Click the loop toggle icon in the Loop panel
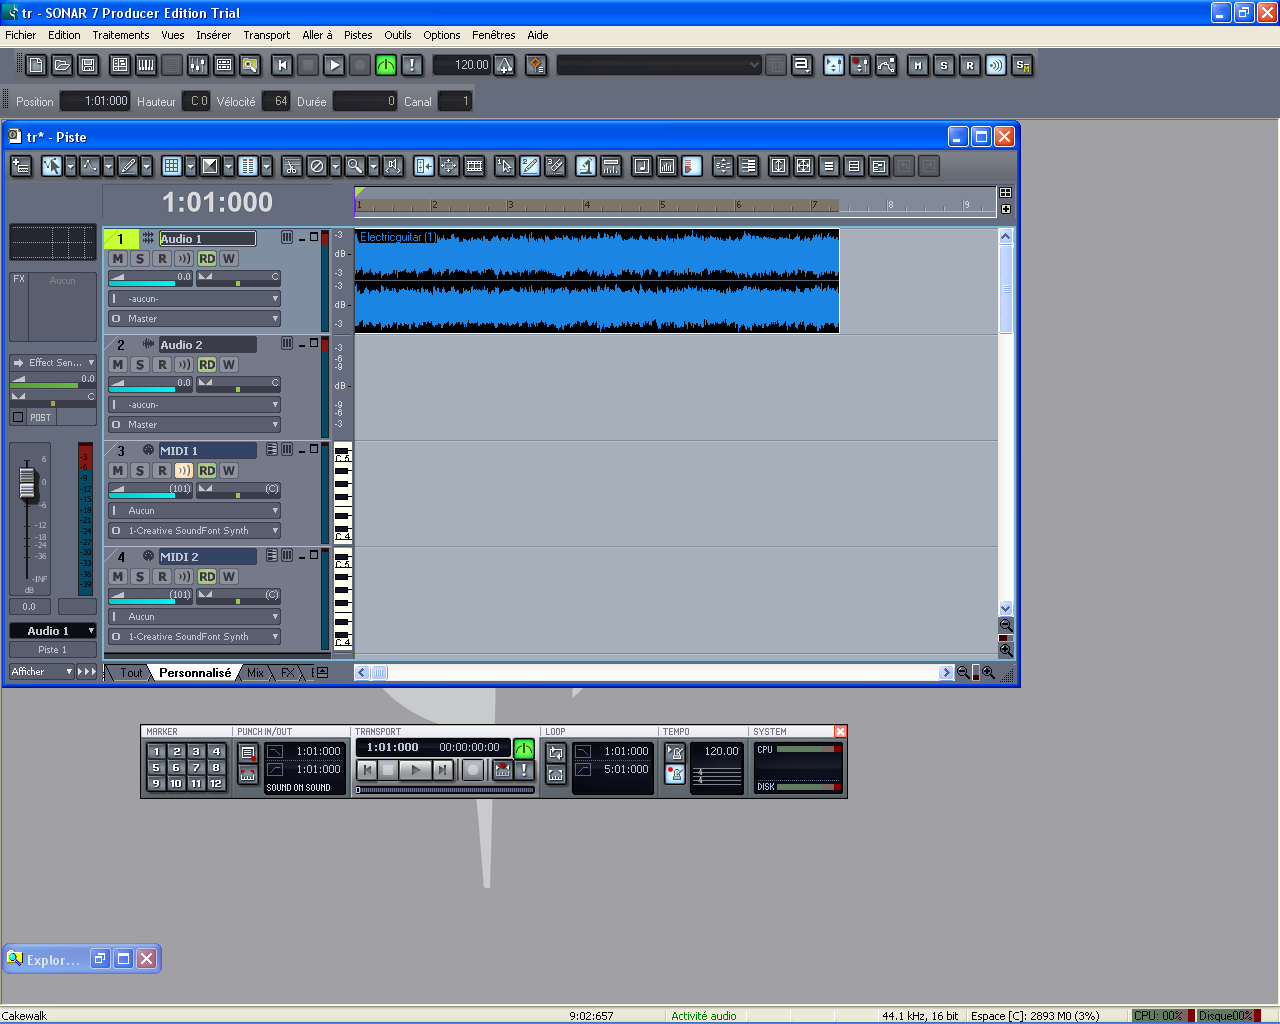The image size is (1280, 1024). pos(556,752)
